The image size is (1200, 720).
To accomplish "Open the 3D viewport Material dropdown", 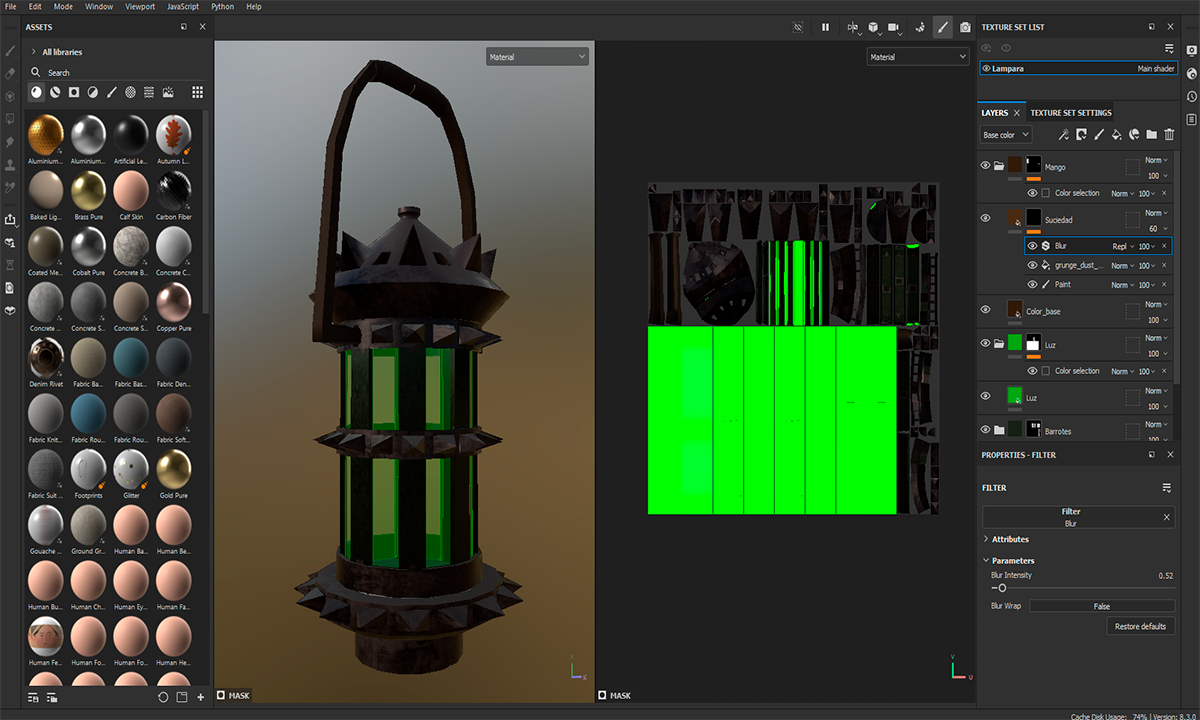I will click(x=537, y=57).
